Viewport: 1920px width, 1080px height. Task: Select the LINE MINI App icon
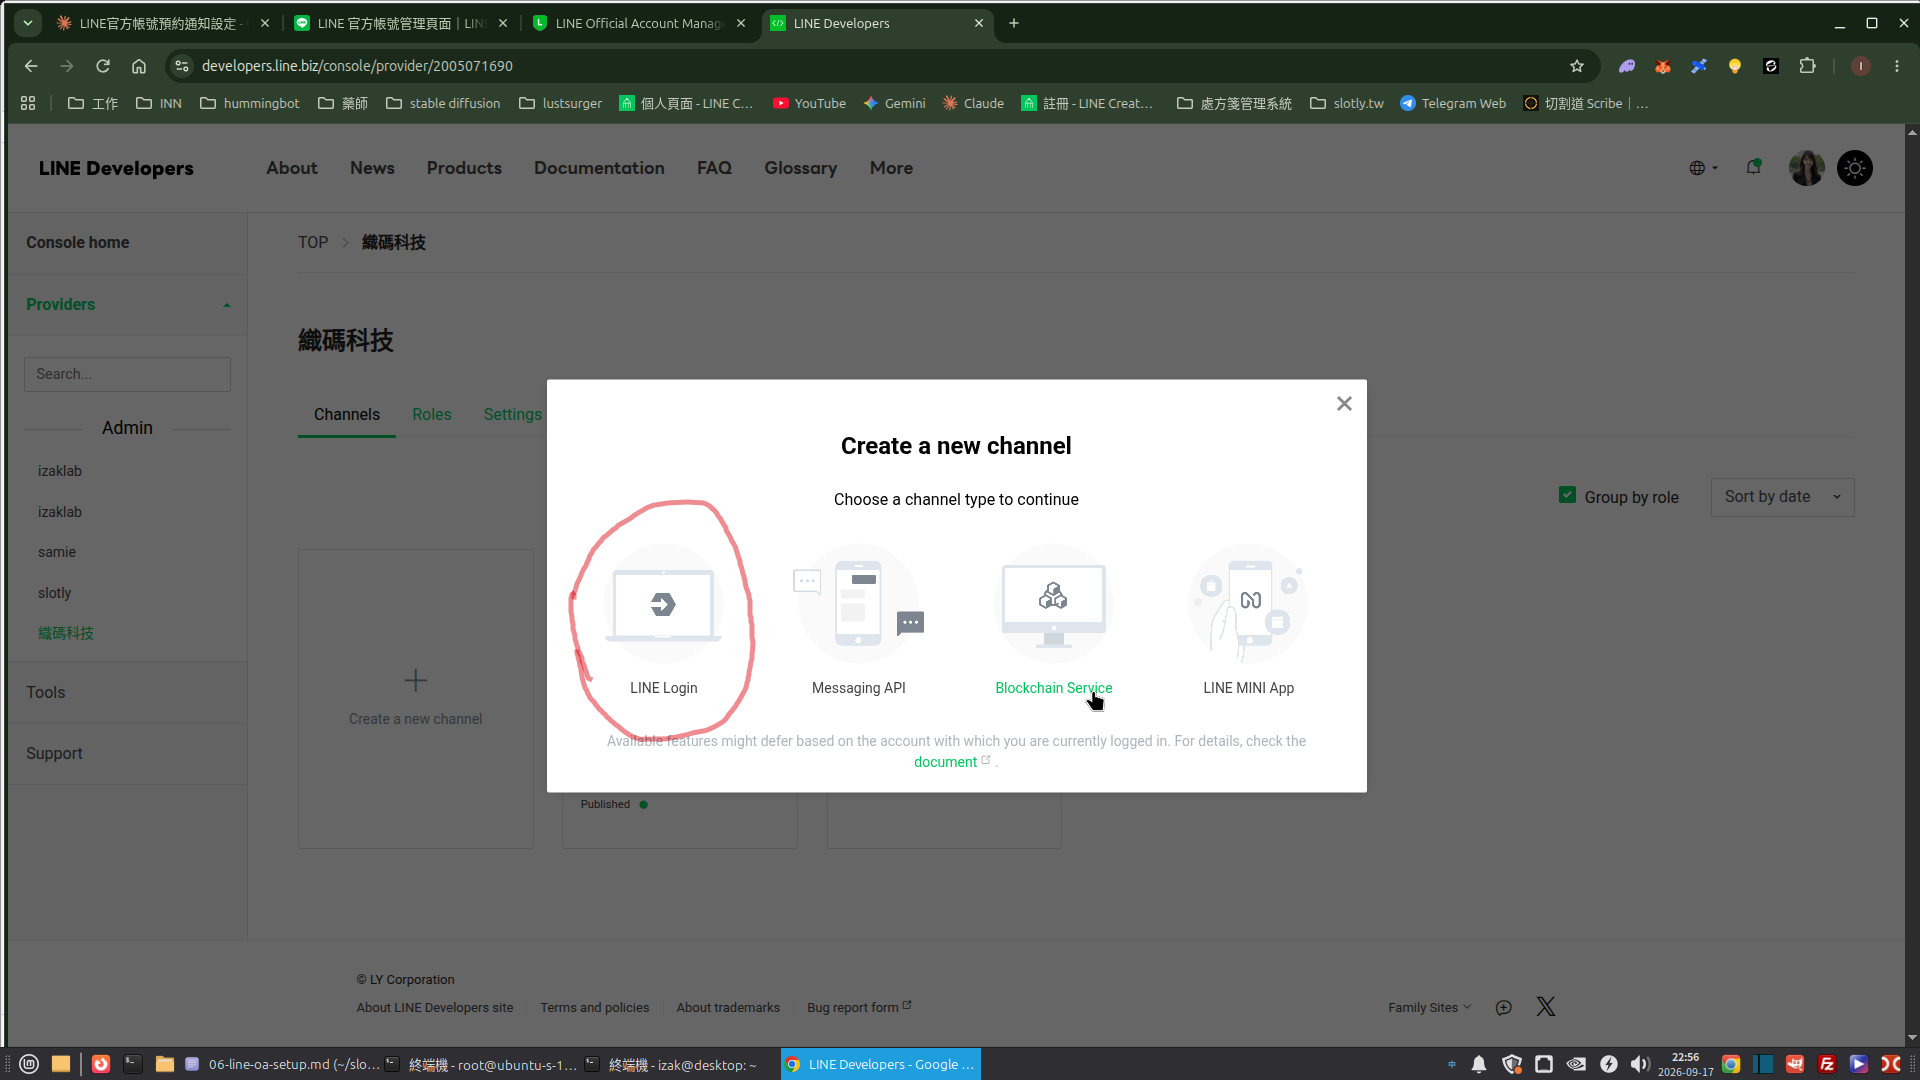click(1248, 603)
